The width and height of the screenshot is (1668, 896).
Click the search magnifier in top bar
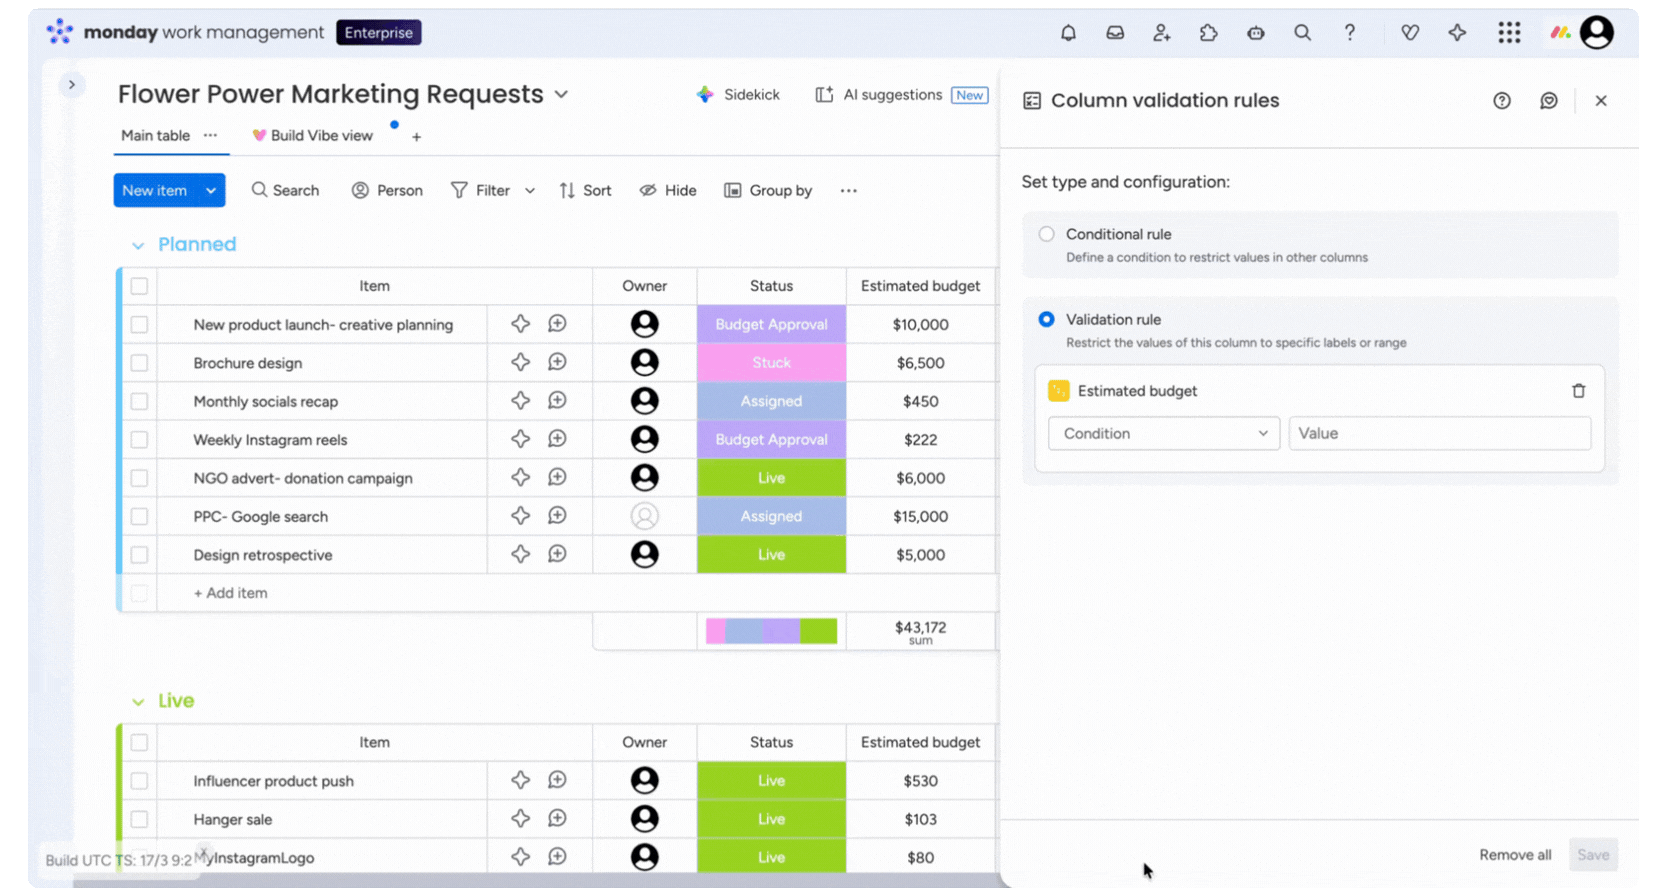tap(1302, 33)
